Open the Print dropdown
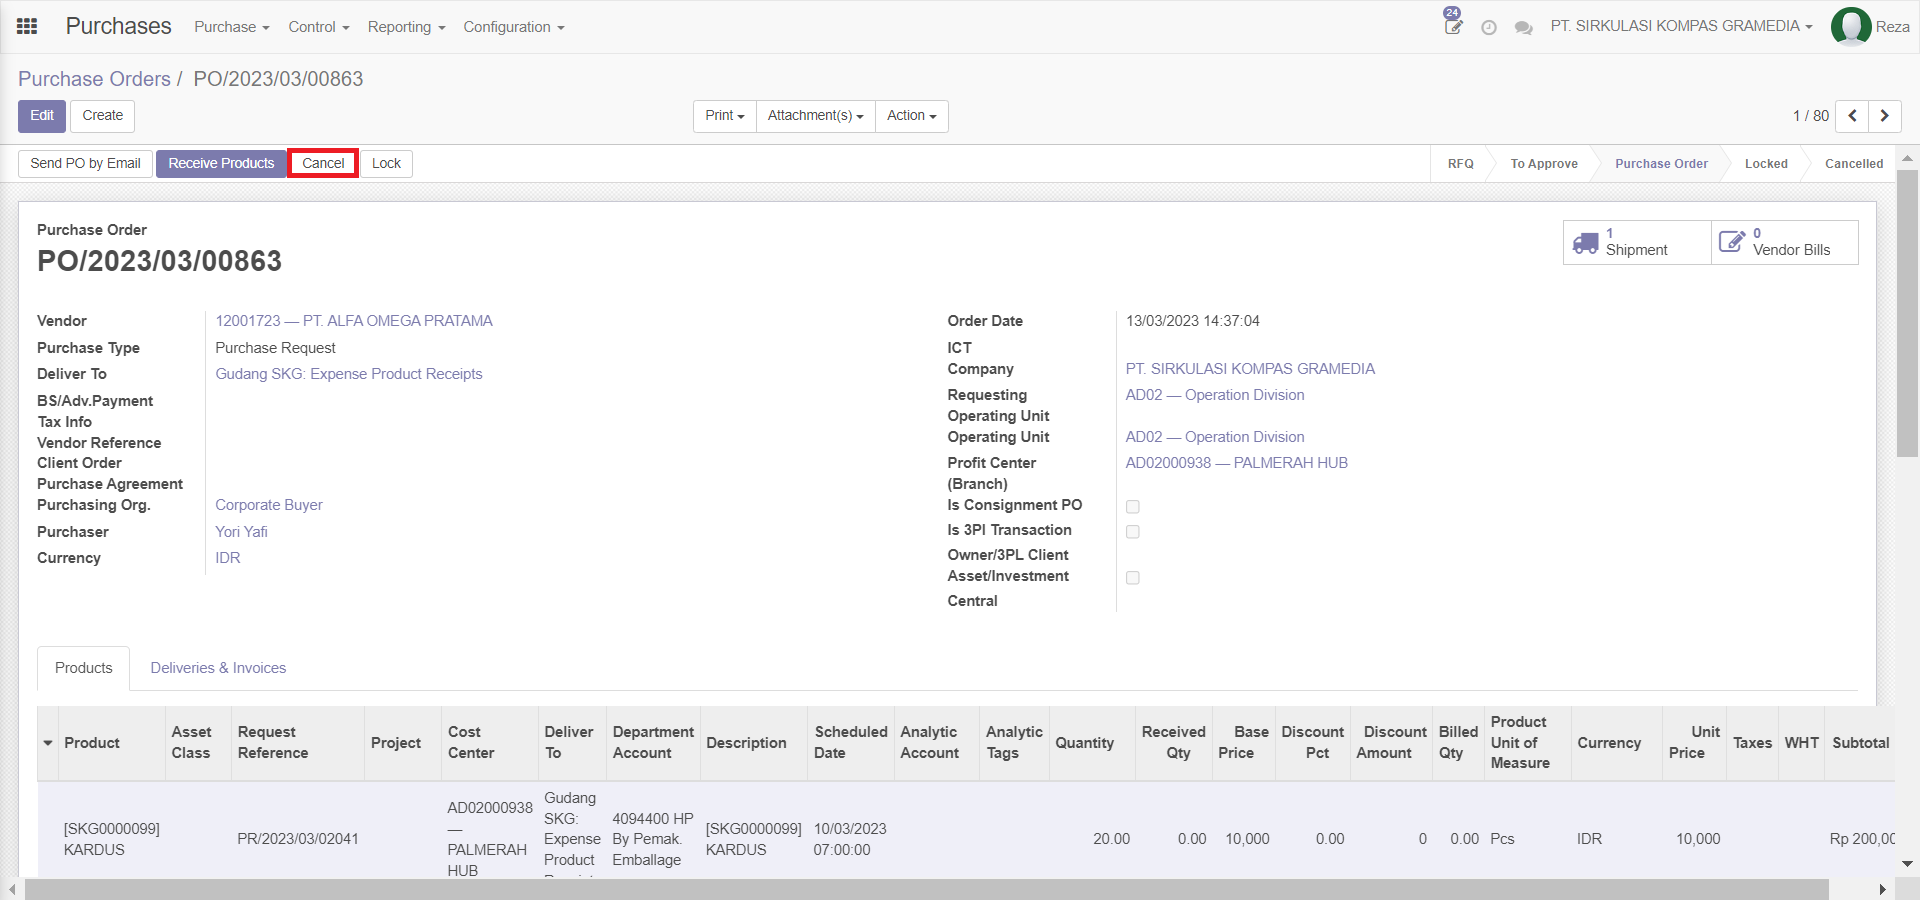This screenshot has width=1920, height=900. [x=725, y=116]
